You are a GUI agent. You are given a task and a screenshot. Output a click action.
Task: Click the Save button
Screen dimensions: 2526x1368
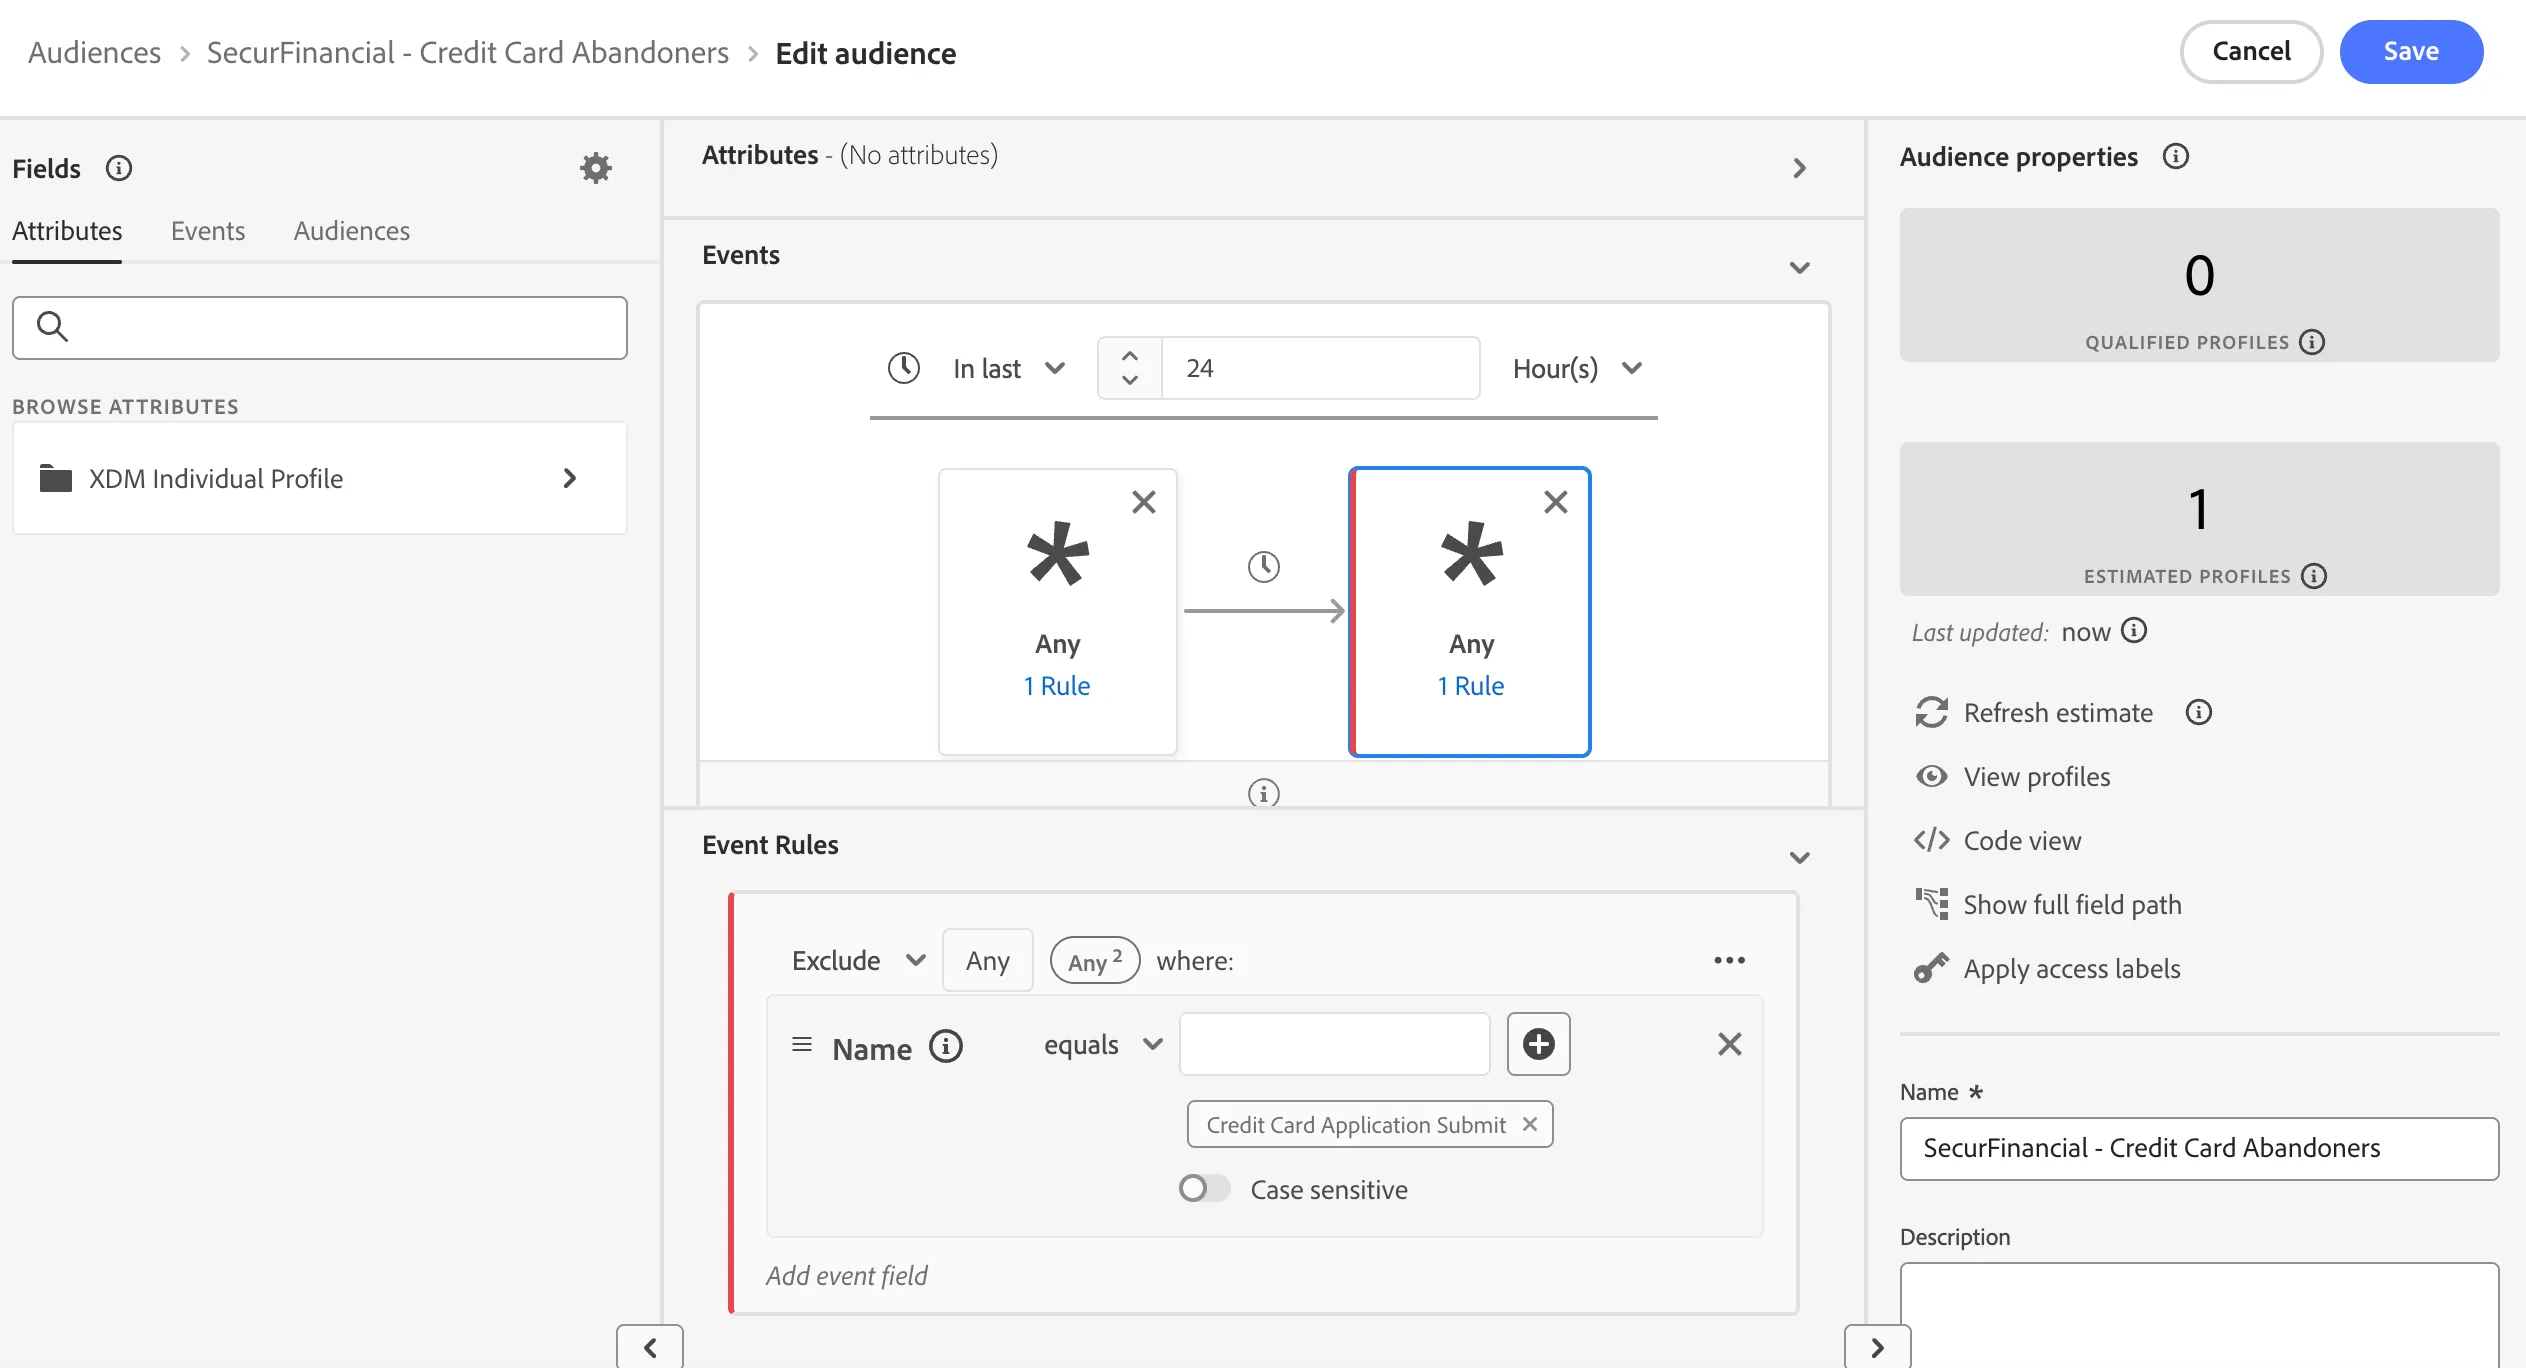coord(2410,51)
